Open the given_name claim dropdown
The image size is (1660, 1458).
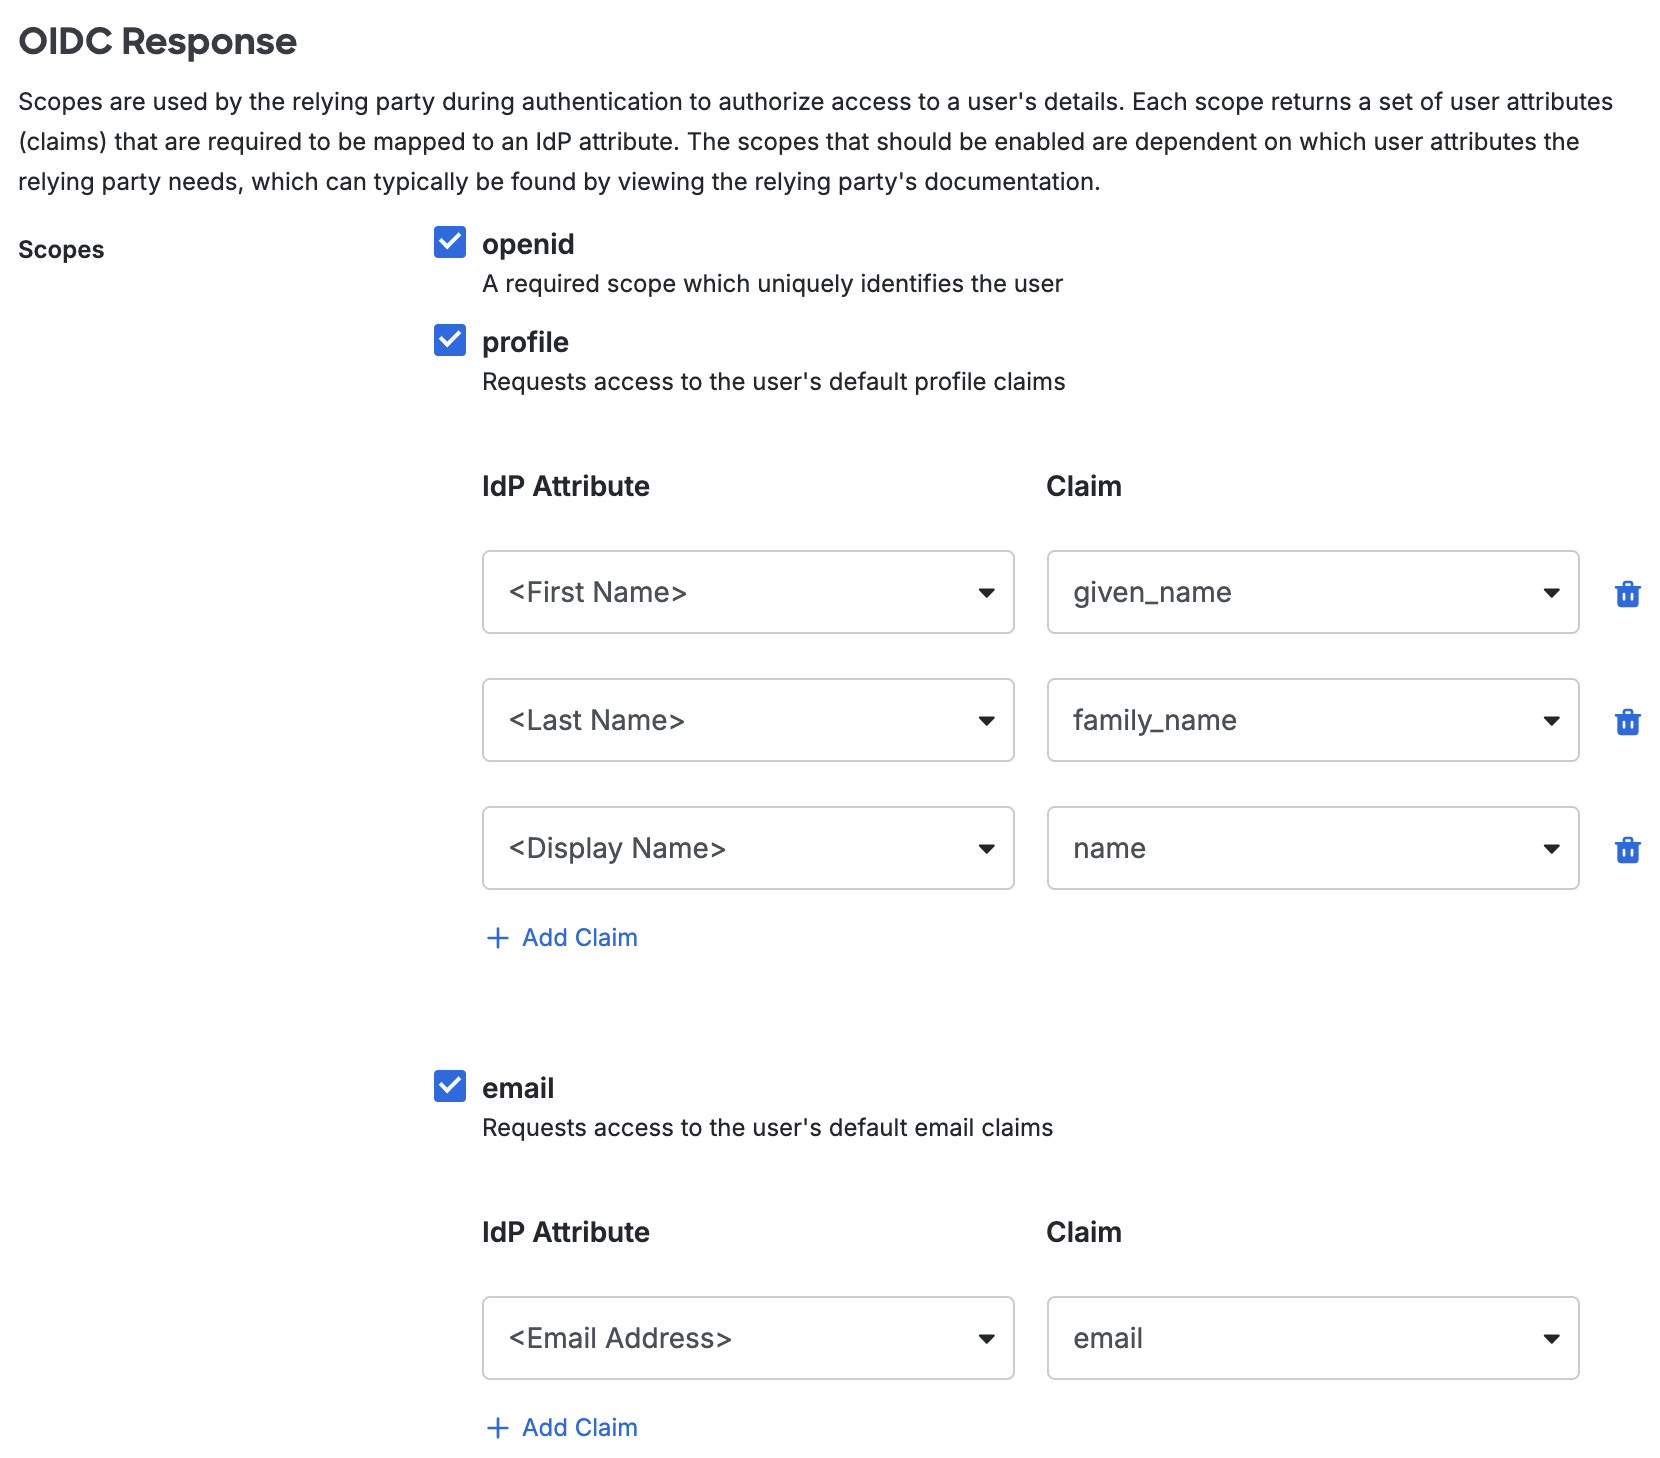tap(1551, 593)
